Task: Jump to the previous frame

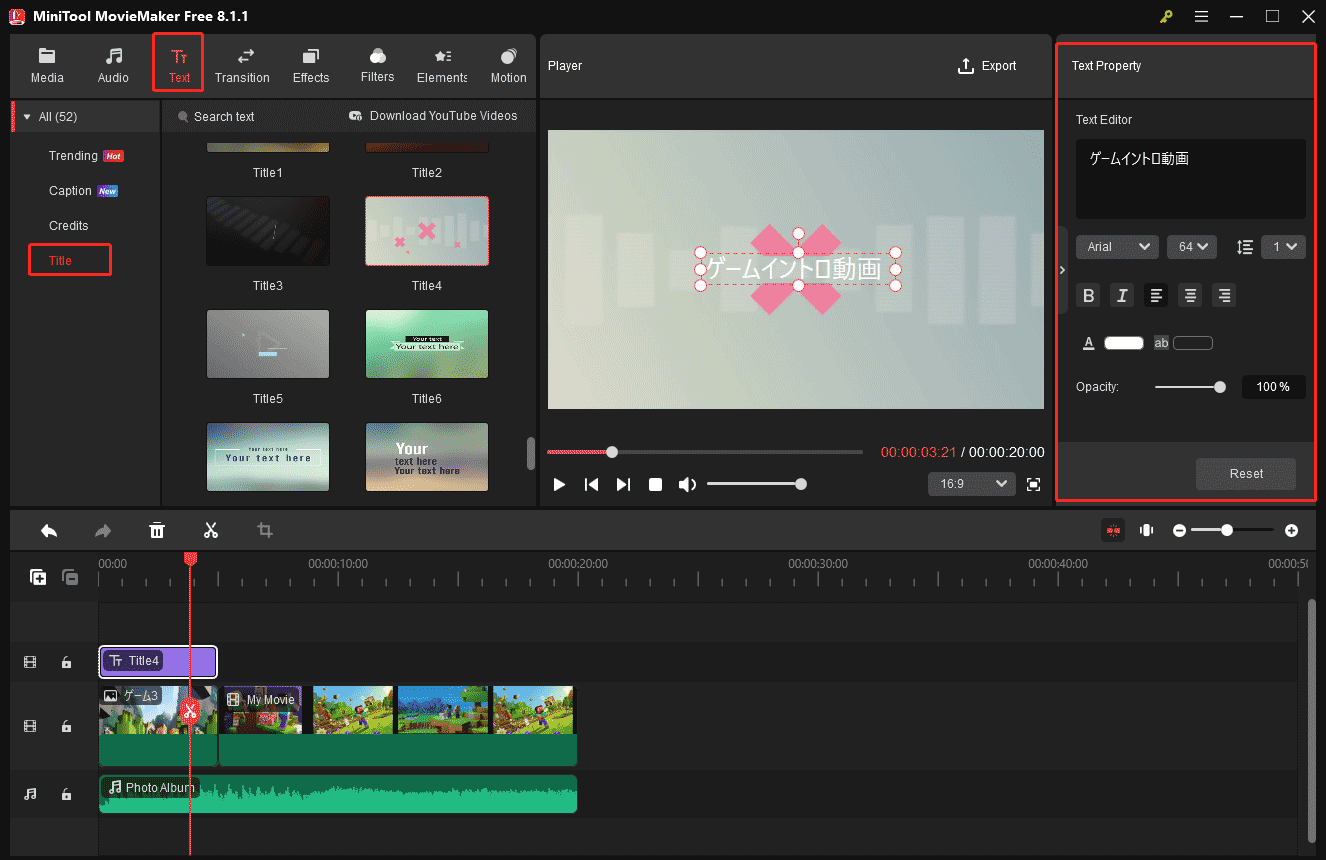Action: (591, 484)
